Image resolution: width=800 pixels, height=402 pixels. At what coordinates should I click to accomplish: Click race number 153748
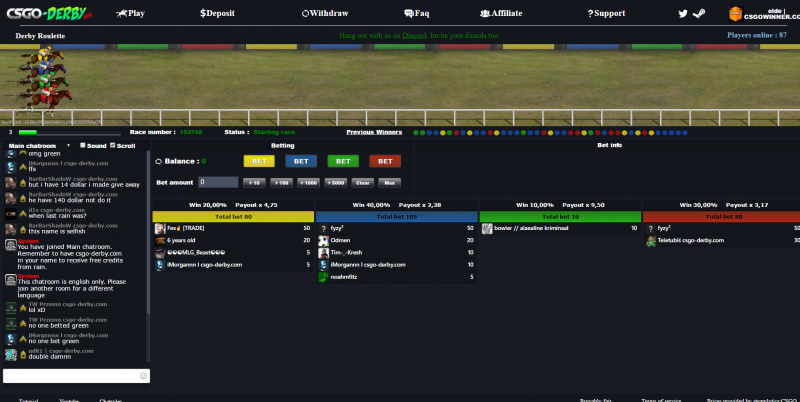coord(191,132)
